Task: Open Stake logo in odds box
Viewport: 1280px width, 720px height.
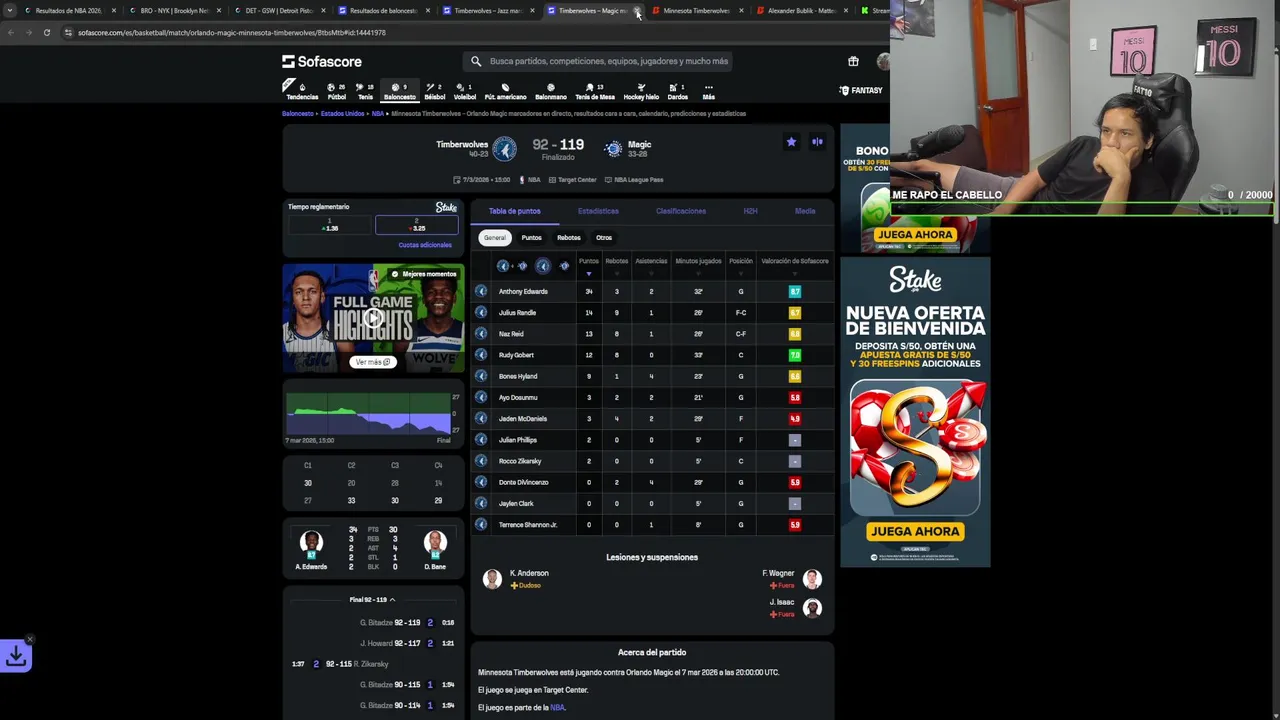Action: pyautogui.click(x=446, y=207)
